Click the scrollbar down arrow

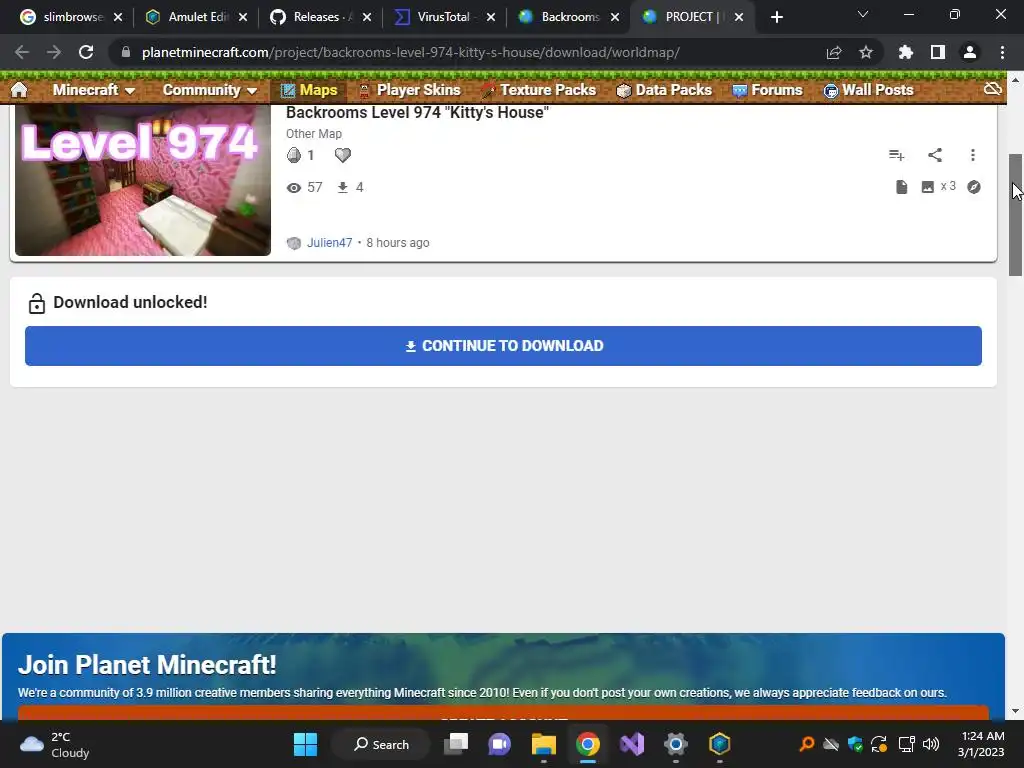pyautogui.click(x=1016, y=711)
